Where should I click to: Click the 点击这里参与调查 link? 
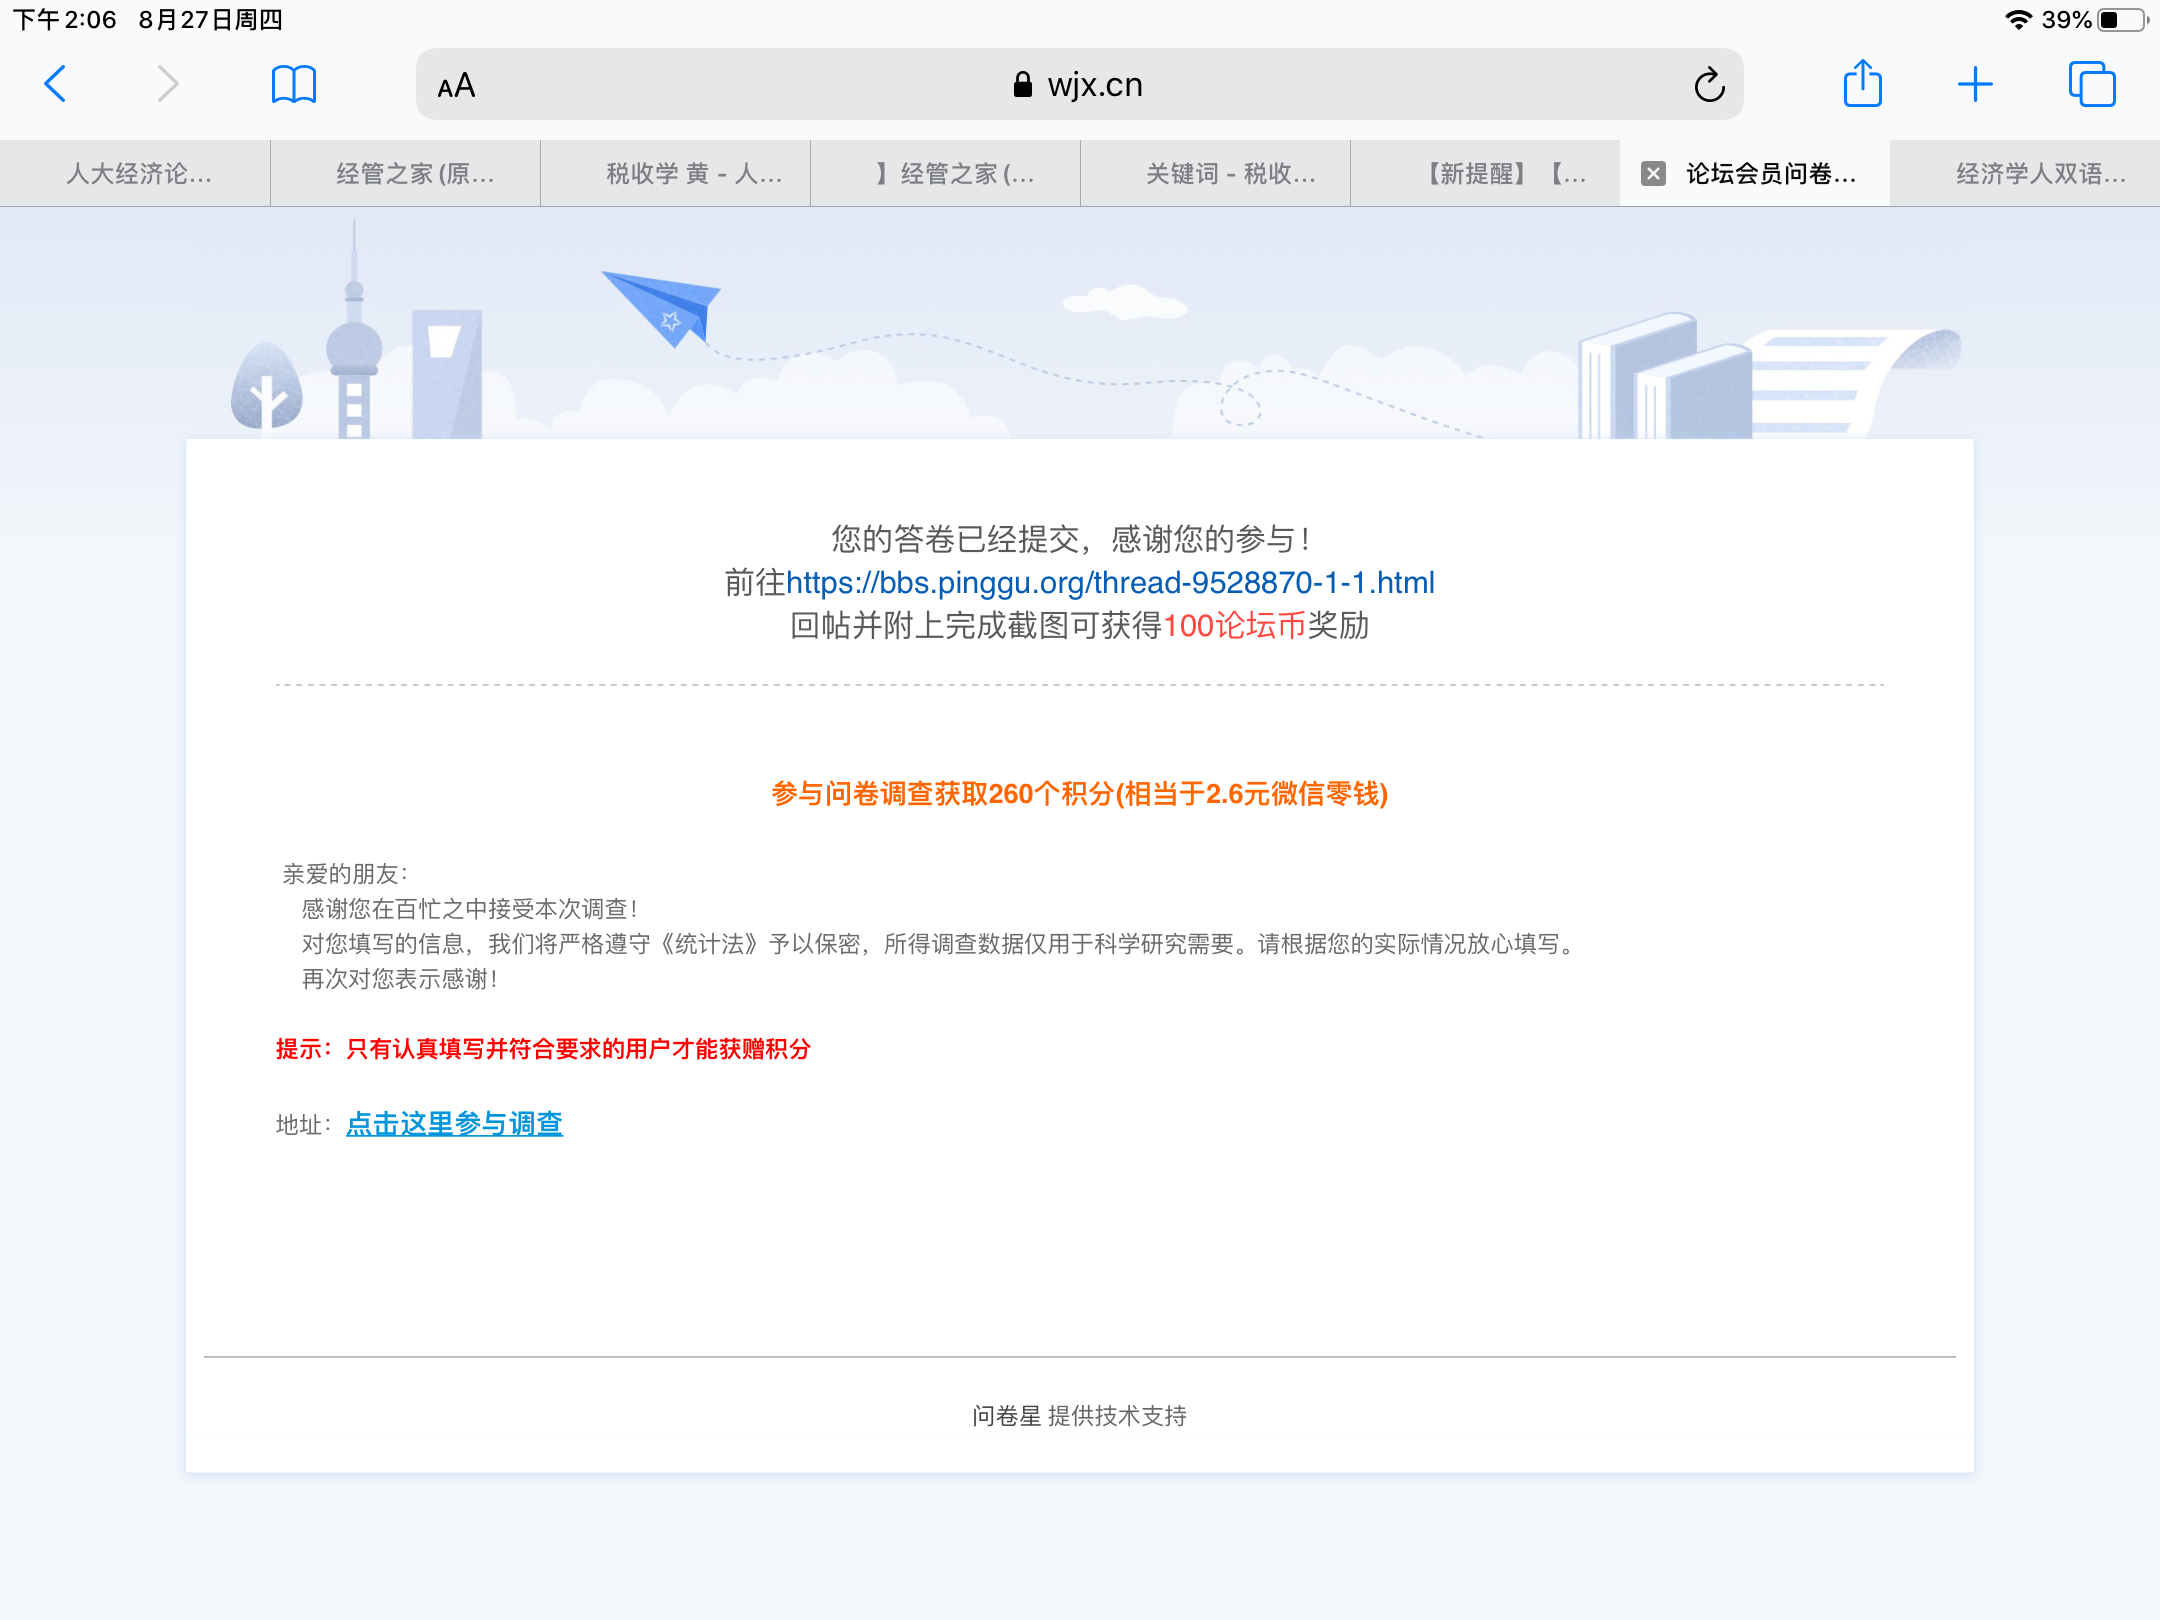pyautogui.click(x=454, y=1124)
